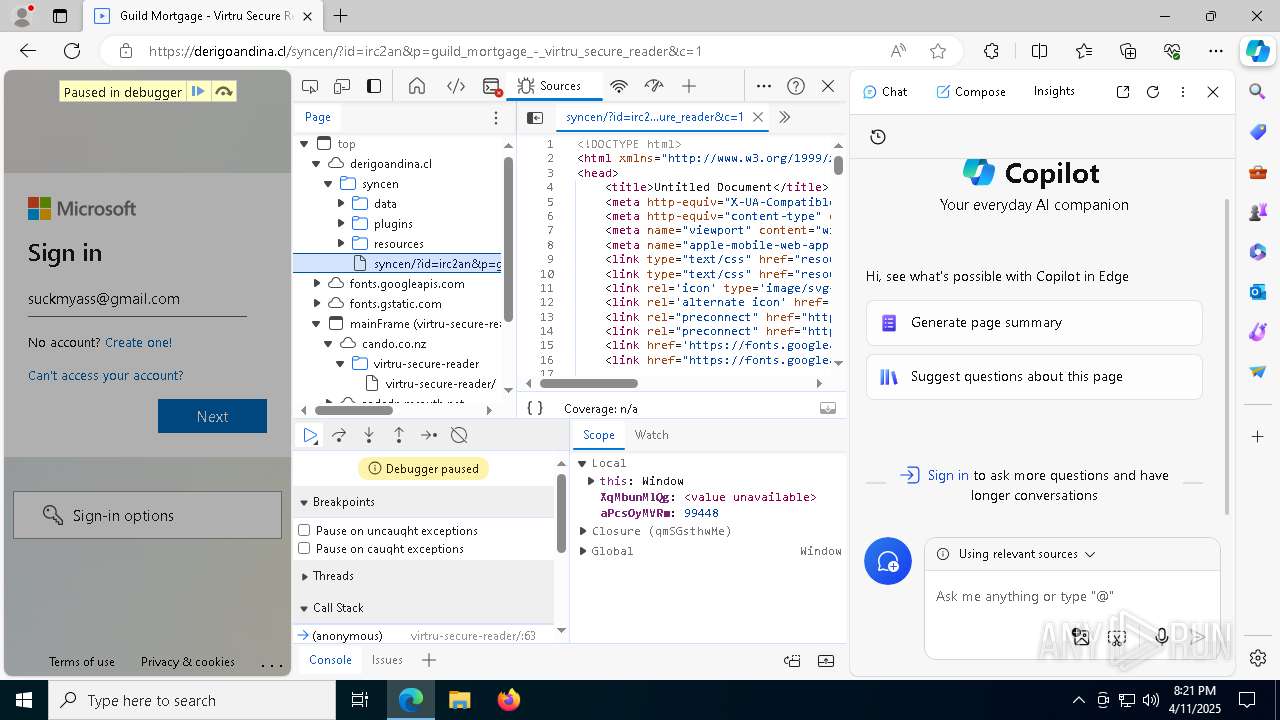Expand the data folder in tree

341,204
